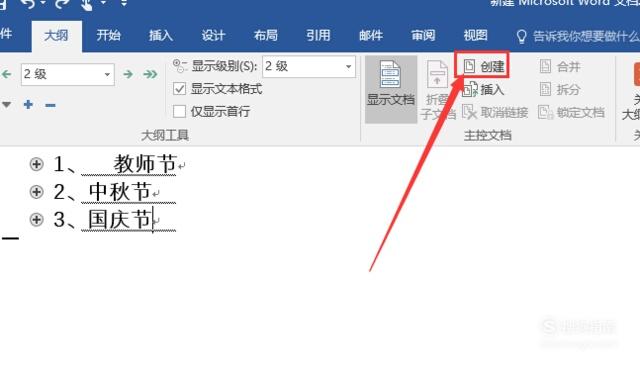The width and height of the screenshot is (640, 373).
Task: Uncheck the 显示文本格式 checkbox
Action: click(180, 89)
